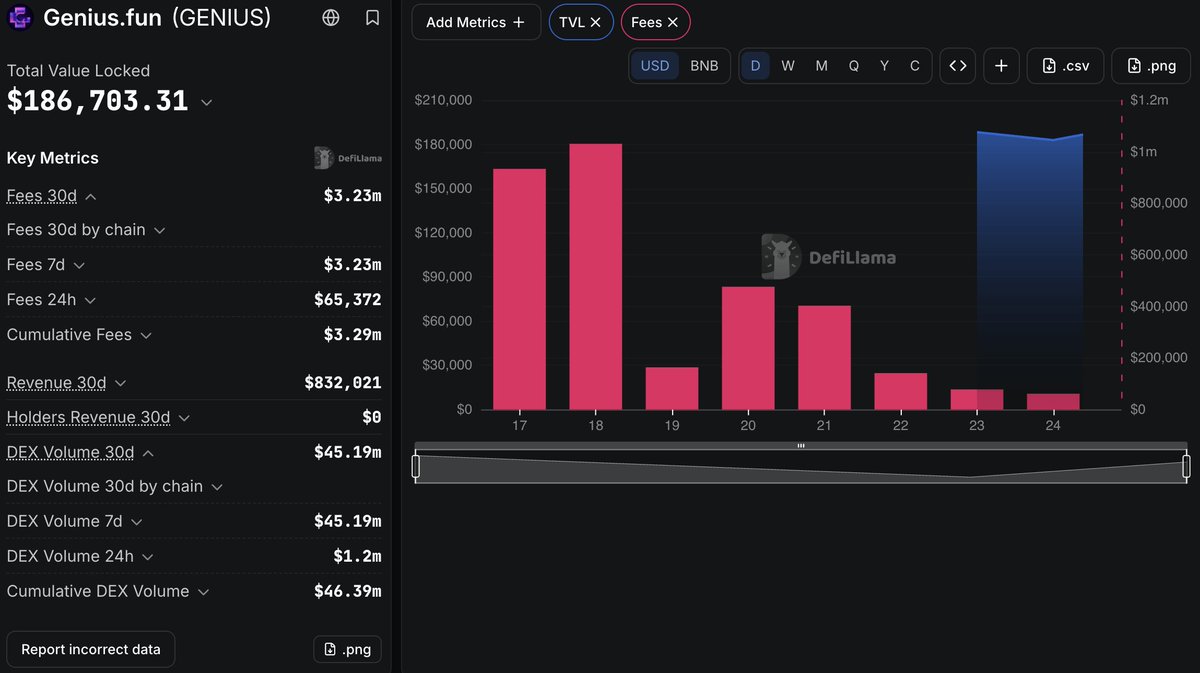
Task: Select the yearly Y interval
Action: 884,66
